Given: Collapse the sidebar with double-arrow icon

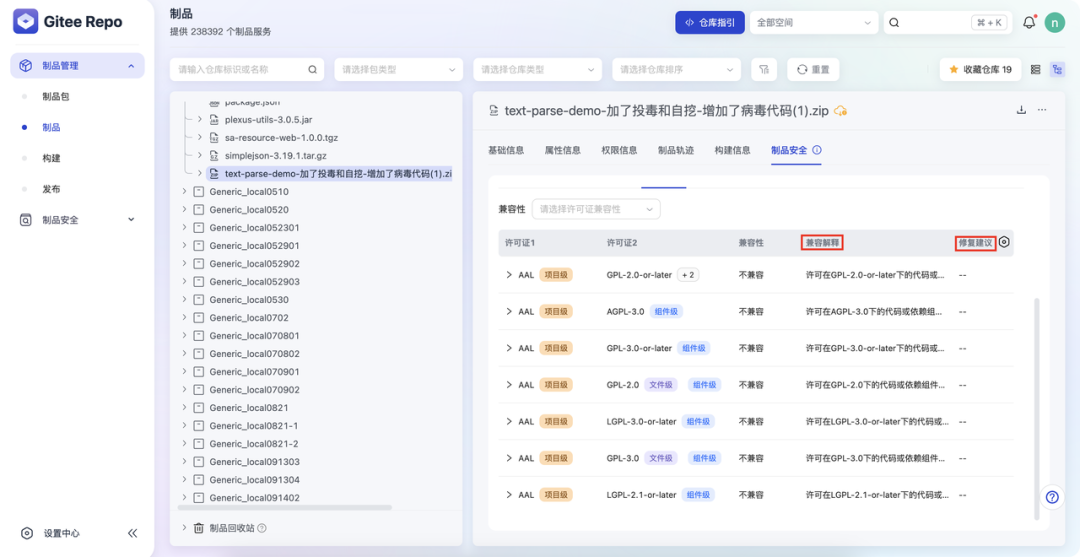Looking at the screenshot, I should (x=132, y=533).
